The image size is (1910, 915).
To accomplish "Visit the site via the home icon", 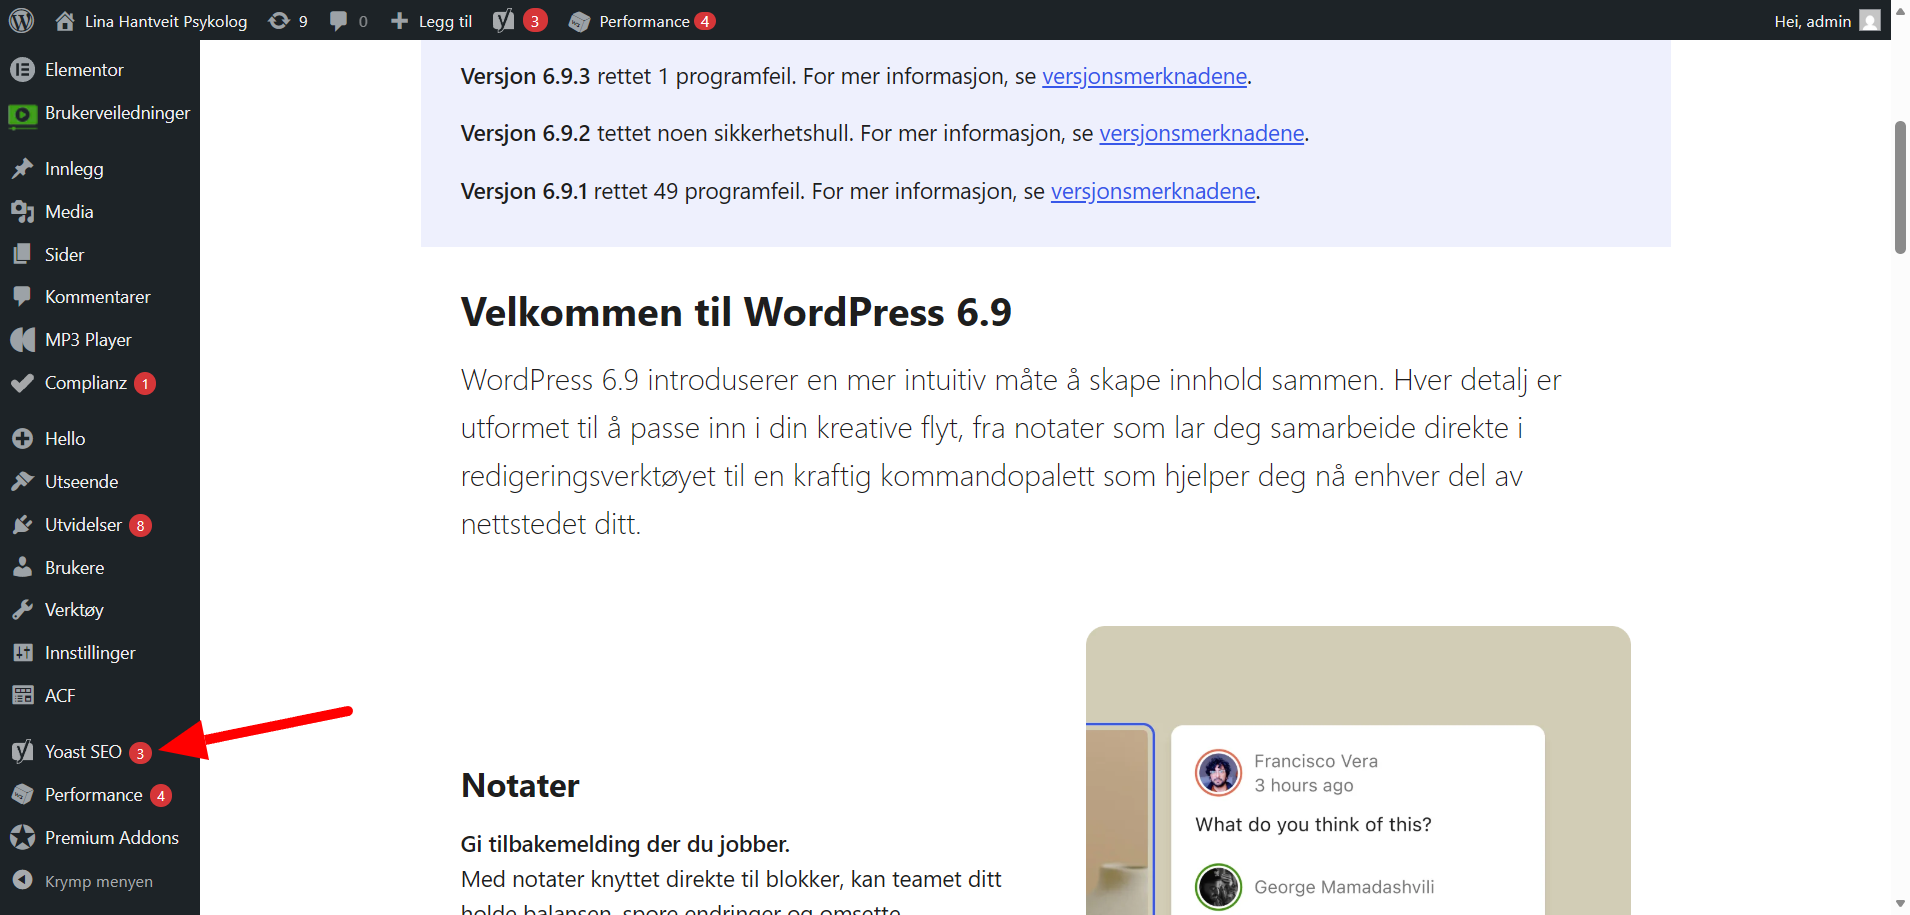I will coord(64,20).
